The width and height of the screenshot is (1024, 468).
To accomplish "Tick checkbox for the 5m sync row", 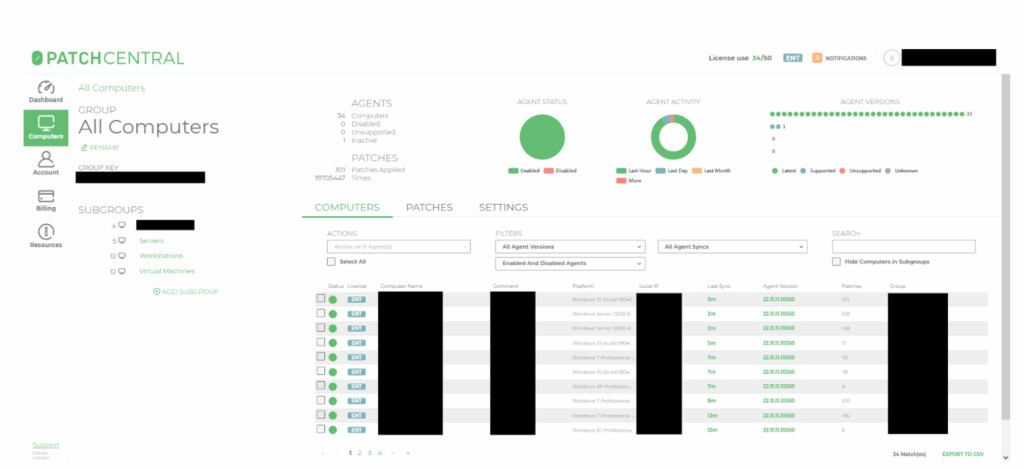I will 321,342.
